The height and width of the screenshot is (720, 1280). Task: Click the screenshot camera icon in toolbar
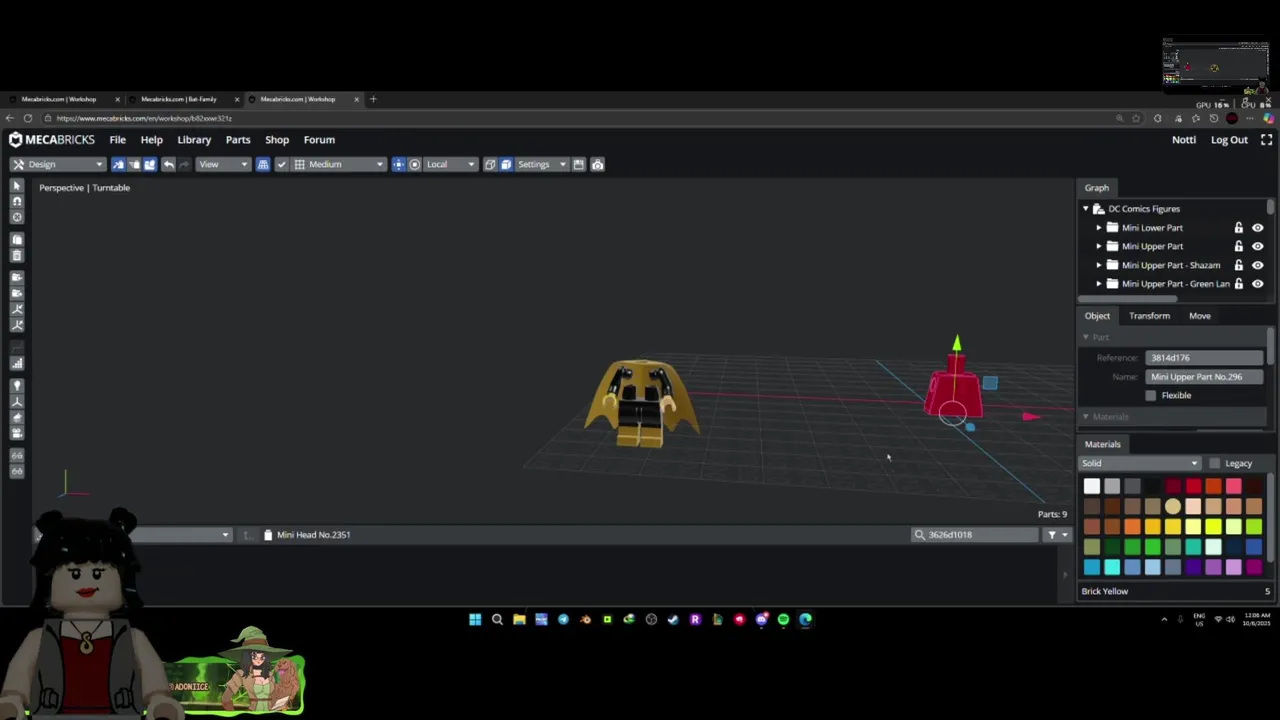click(597, 164)
